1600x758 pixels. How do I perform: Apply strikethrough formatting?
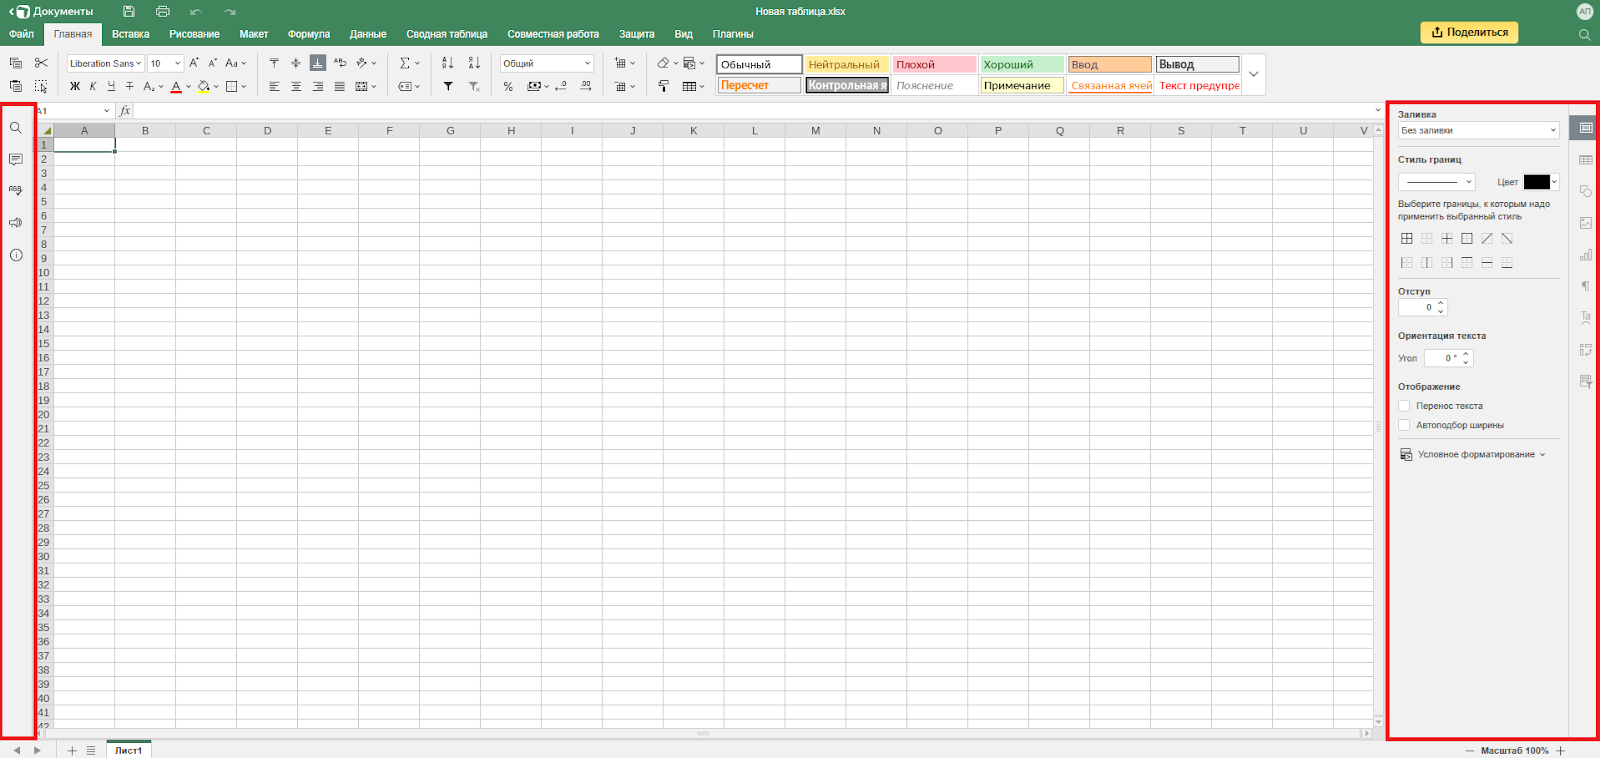pos(130,86)
